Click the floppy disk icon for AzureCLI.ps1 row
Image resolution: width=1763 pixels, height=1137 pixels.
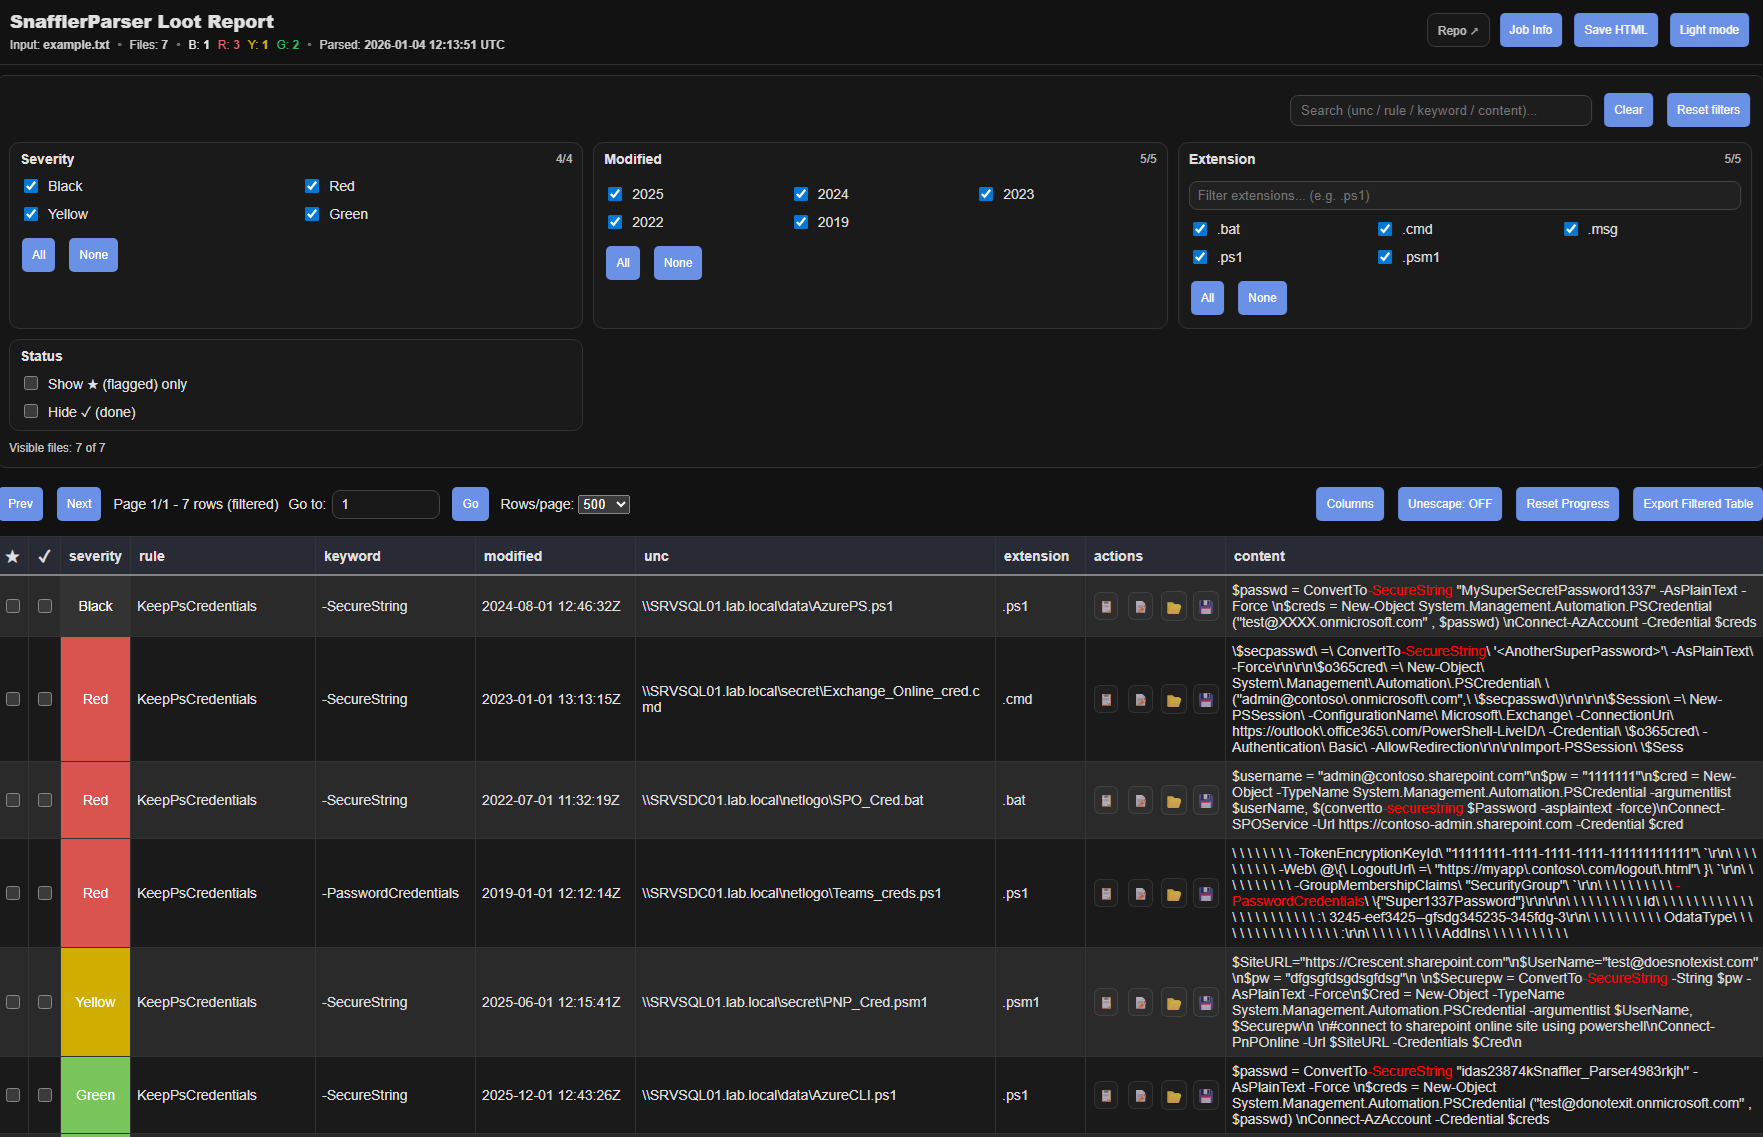(1206, 1096)
